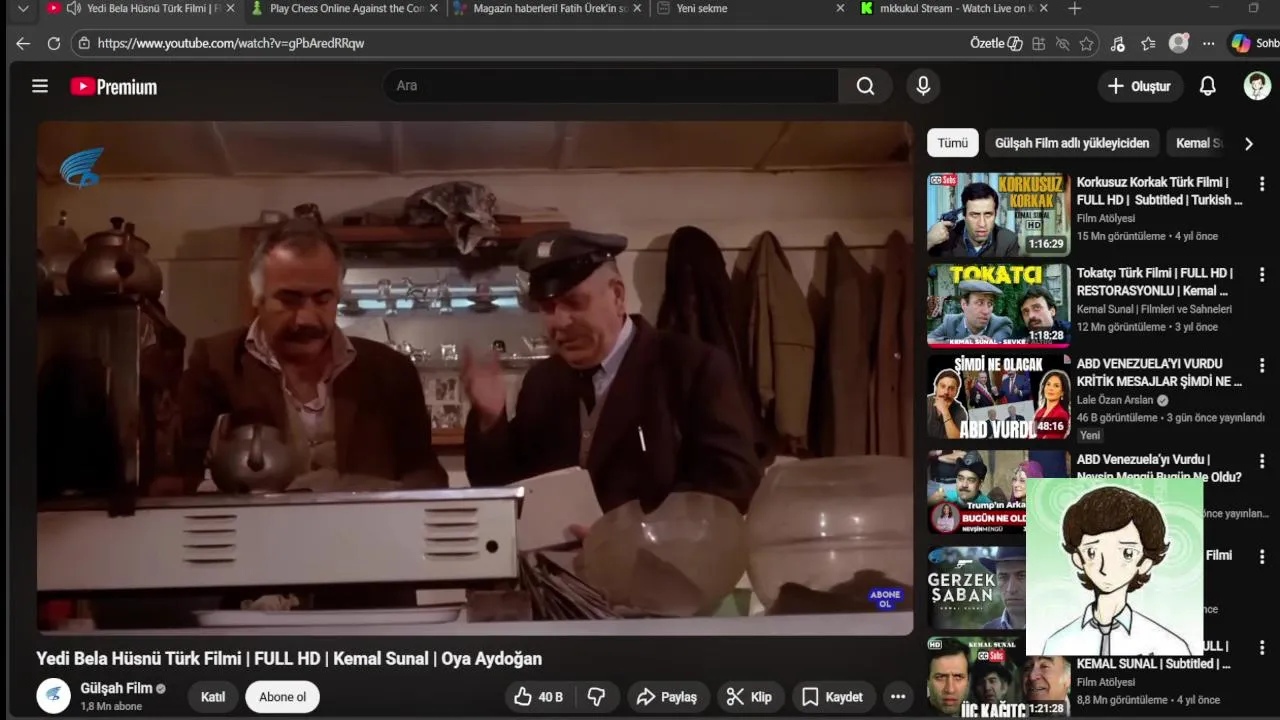Open the Favorites list icon
This screenshot has width=1280, height=720.
point(1148,43)
